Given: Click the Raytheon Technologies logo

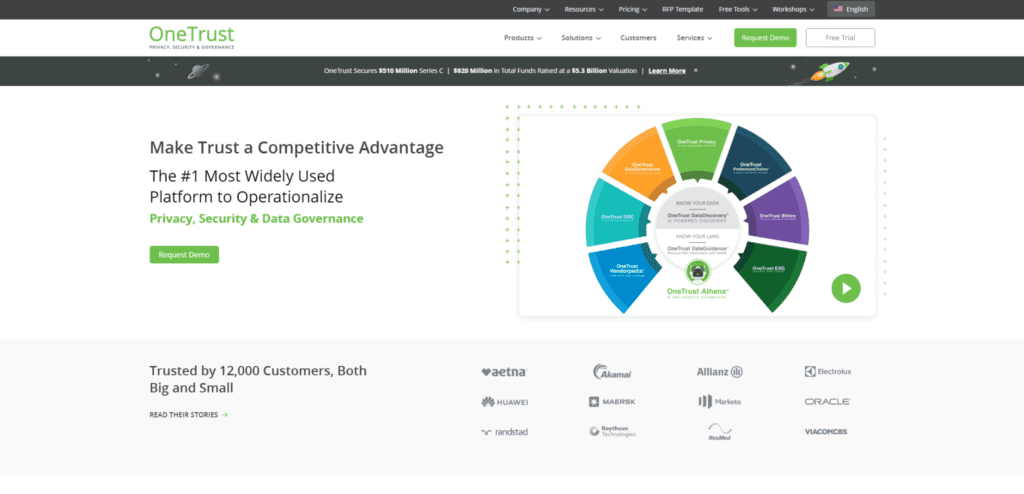Looking at the screenshot, I should coord(612,431).
